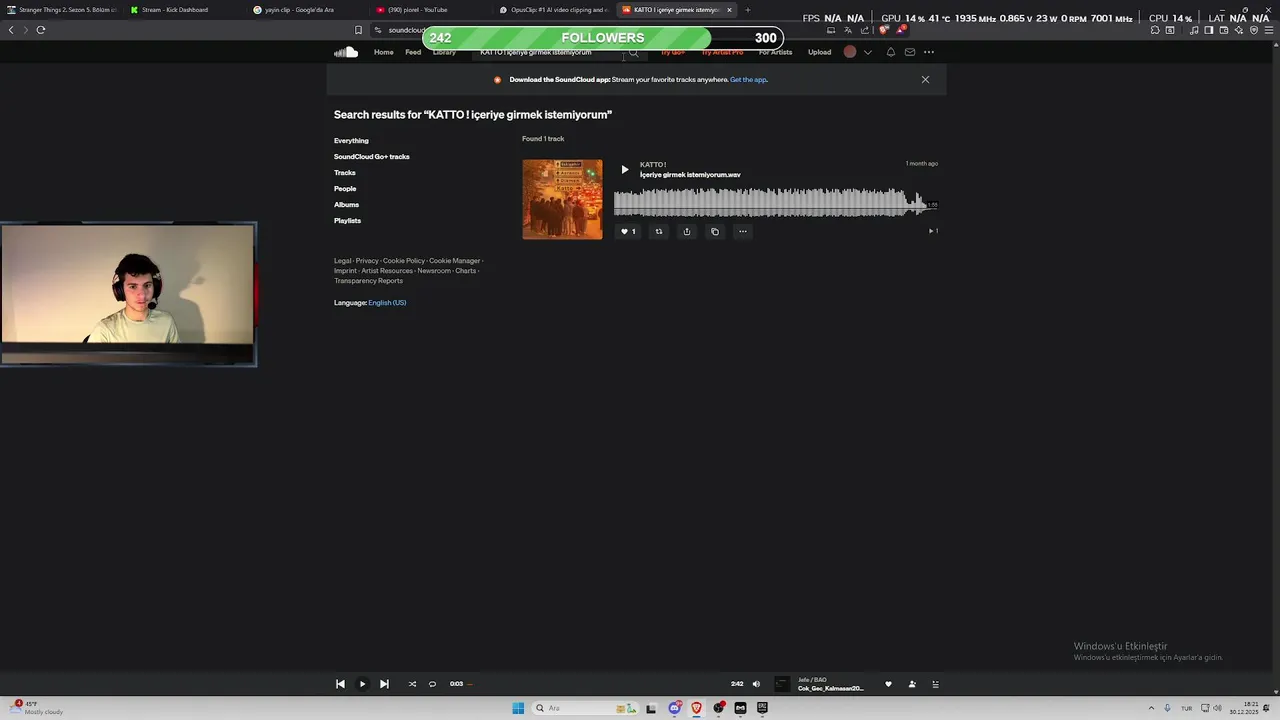Open the weather widget on taskbar
The image size is (1280, 720).
[38, 707]
